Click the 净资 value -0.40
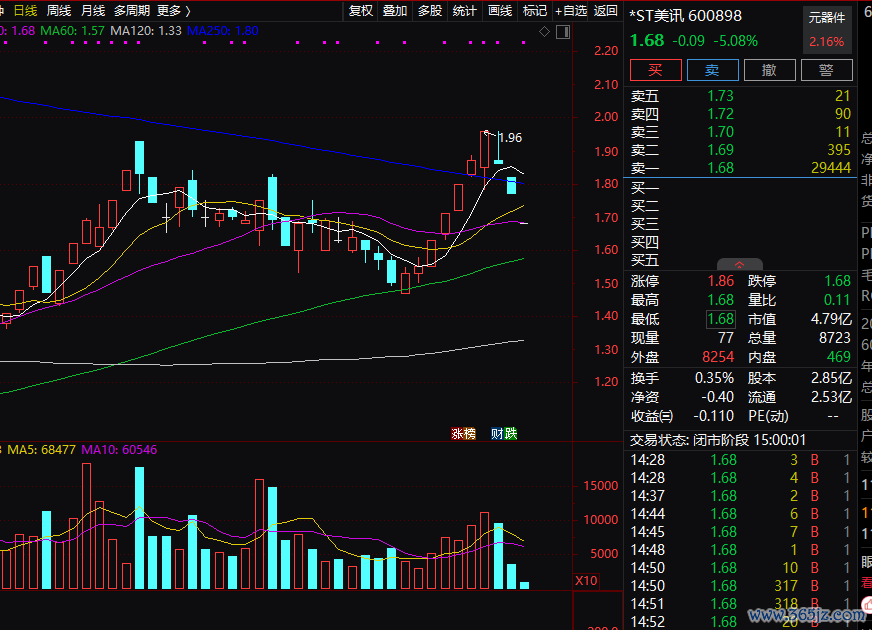Image resolution: width=872 pixels, height=630 pixels. coord(717,397)
